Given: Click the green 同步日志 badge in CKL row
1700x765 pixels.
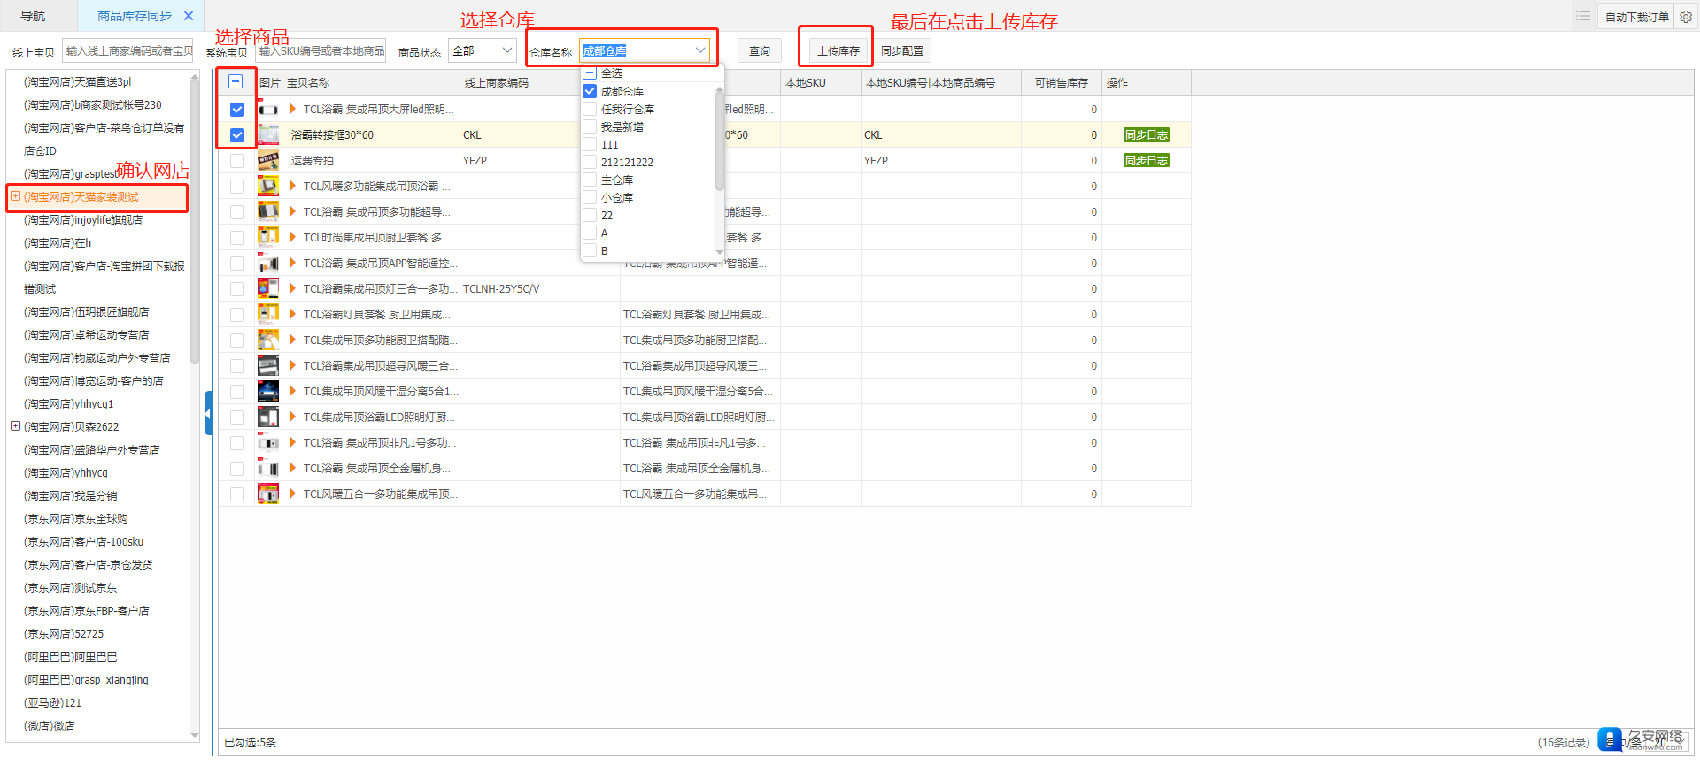Looking at the screenshot, I should pos(1146,135).
